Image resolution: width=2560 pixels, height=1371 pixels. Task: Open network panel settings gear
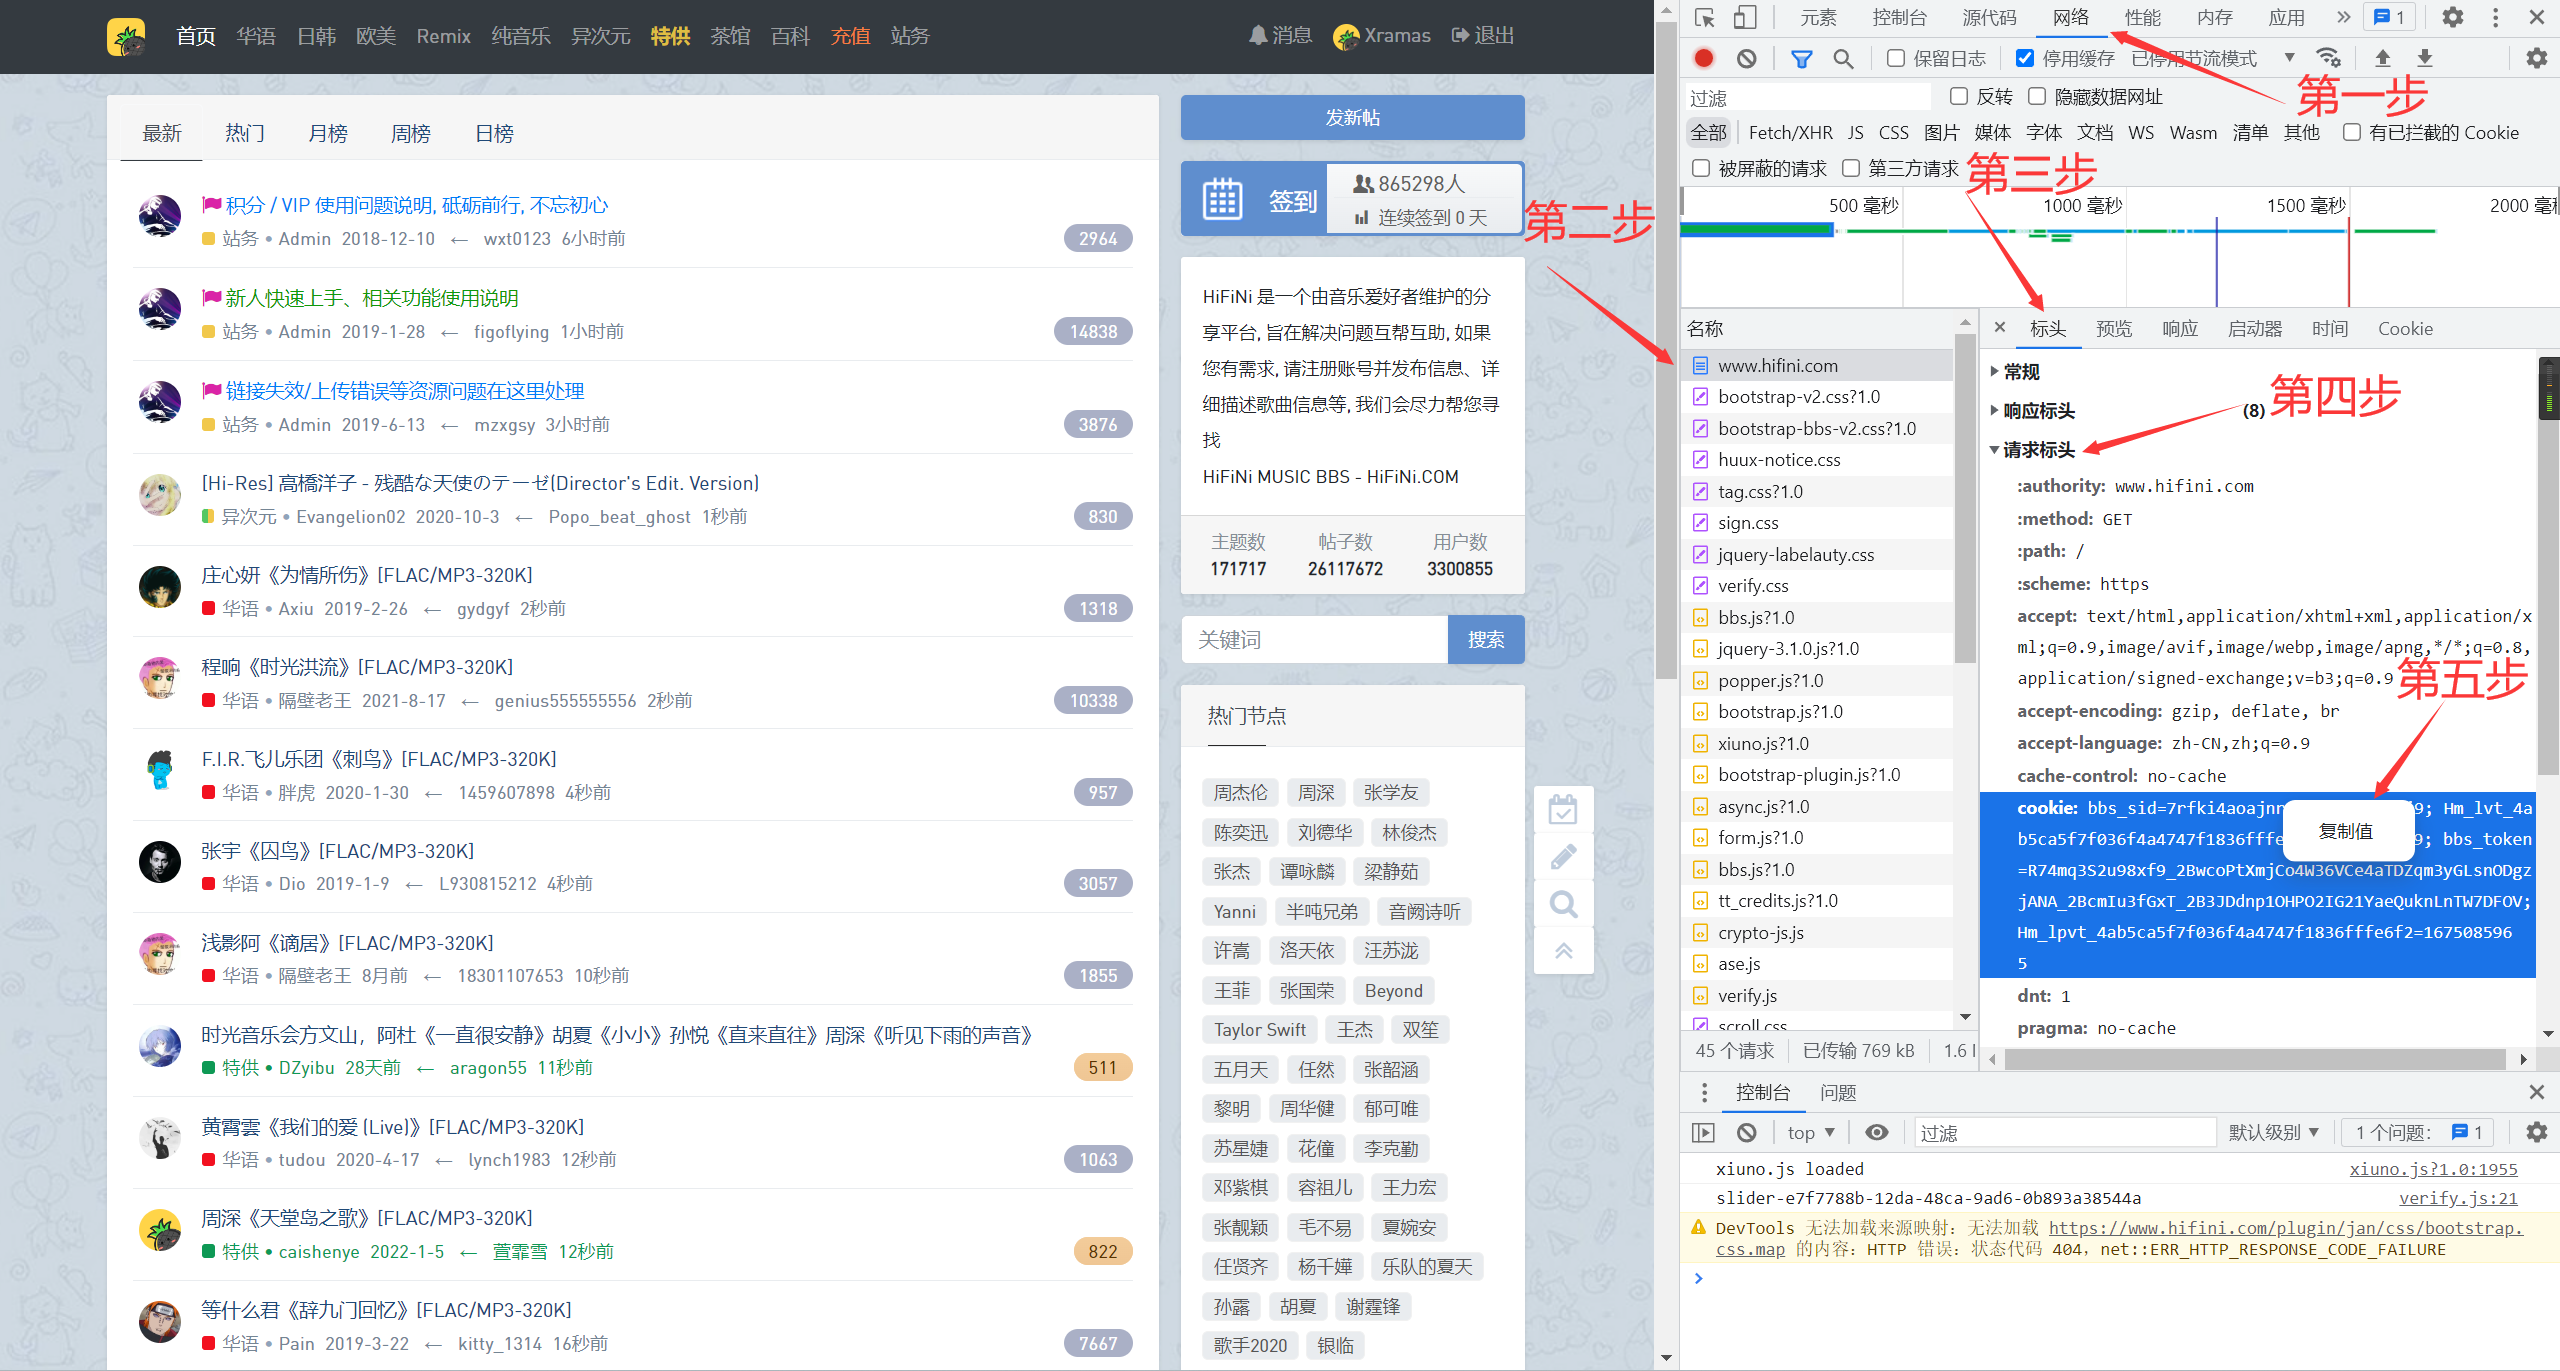tap(2536, 58)
